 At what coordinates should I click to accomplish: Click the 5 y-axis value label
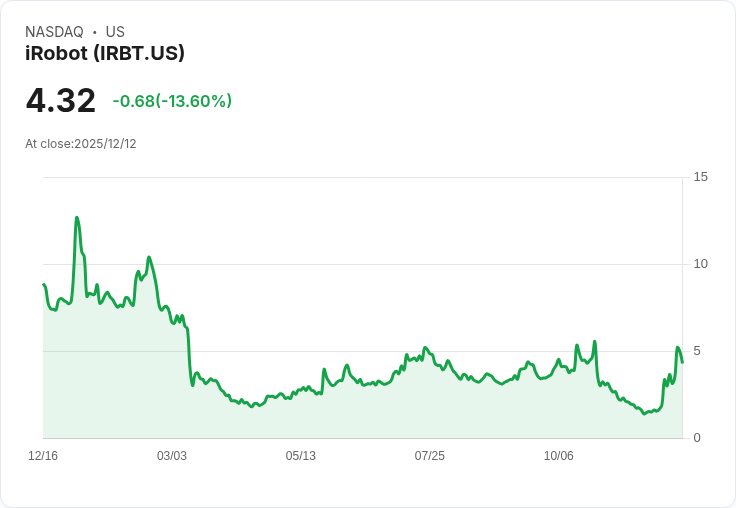(696, 351)
